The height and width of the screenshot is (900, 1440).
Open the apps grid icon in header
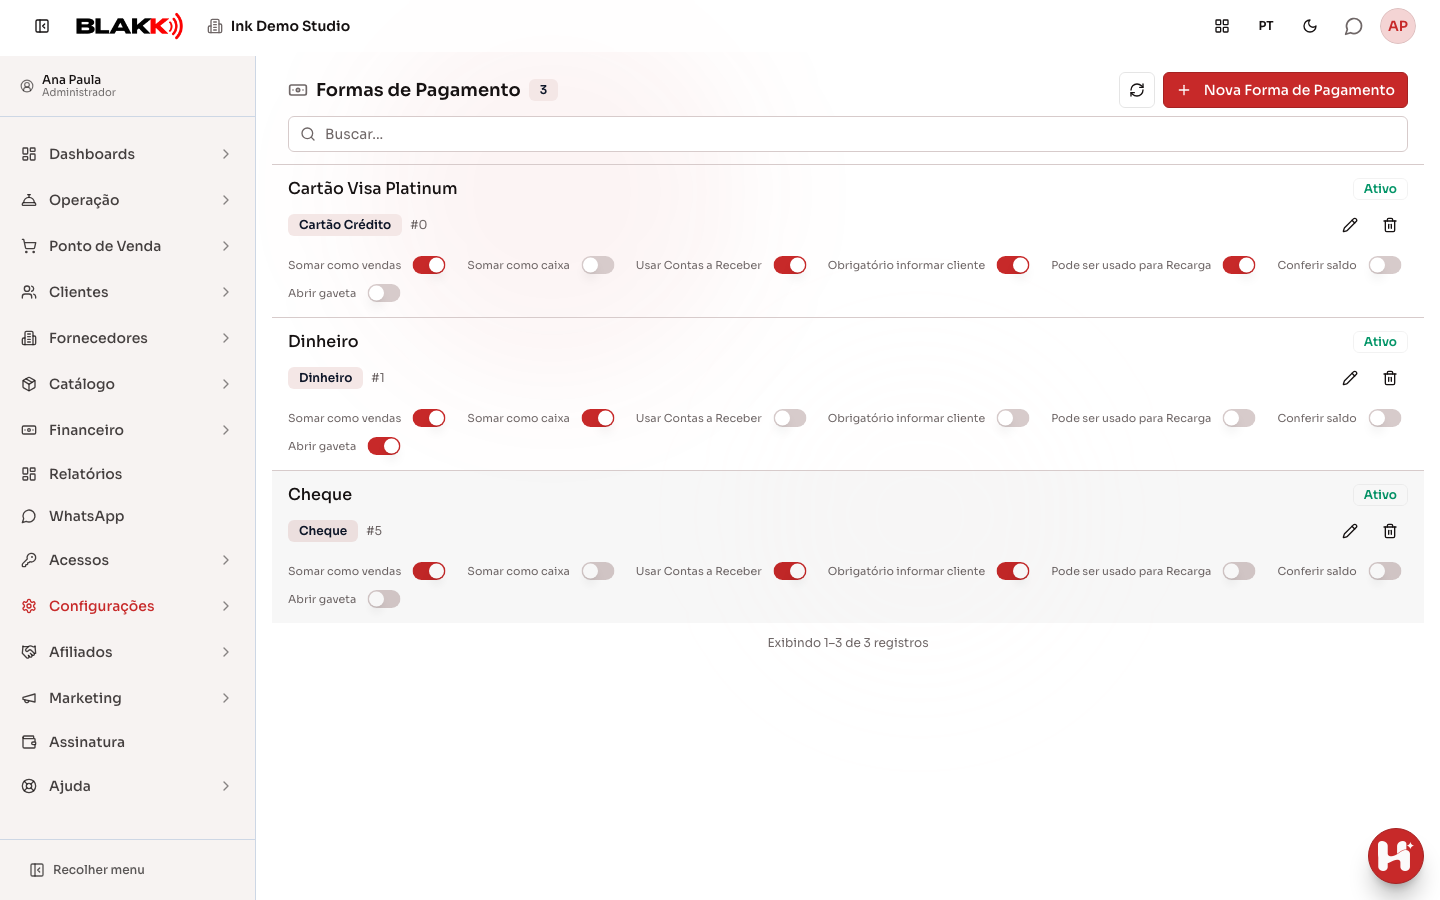1222,26
